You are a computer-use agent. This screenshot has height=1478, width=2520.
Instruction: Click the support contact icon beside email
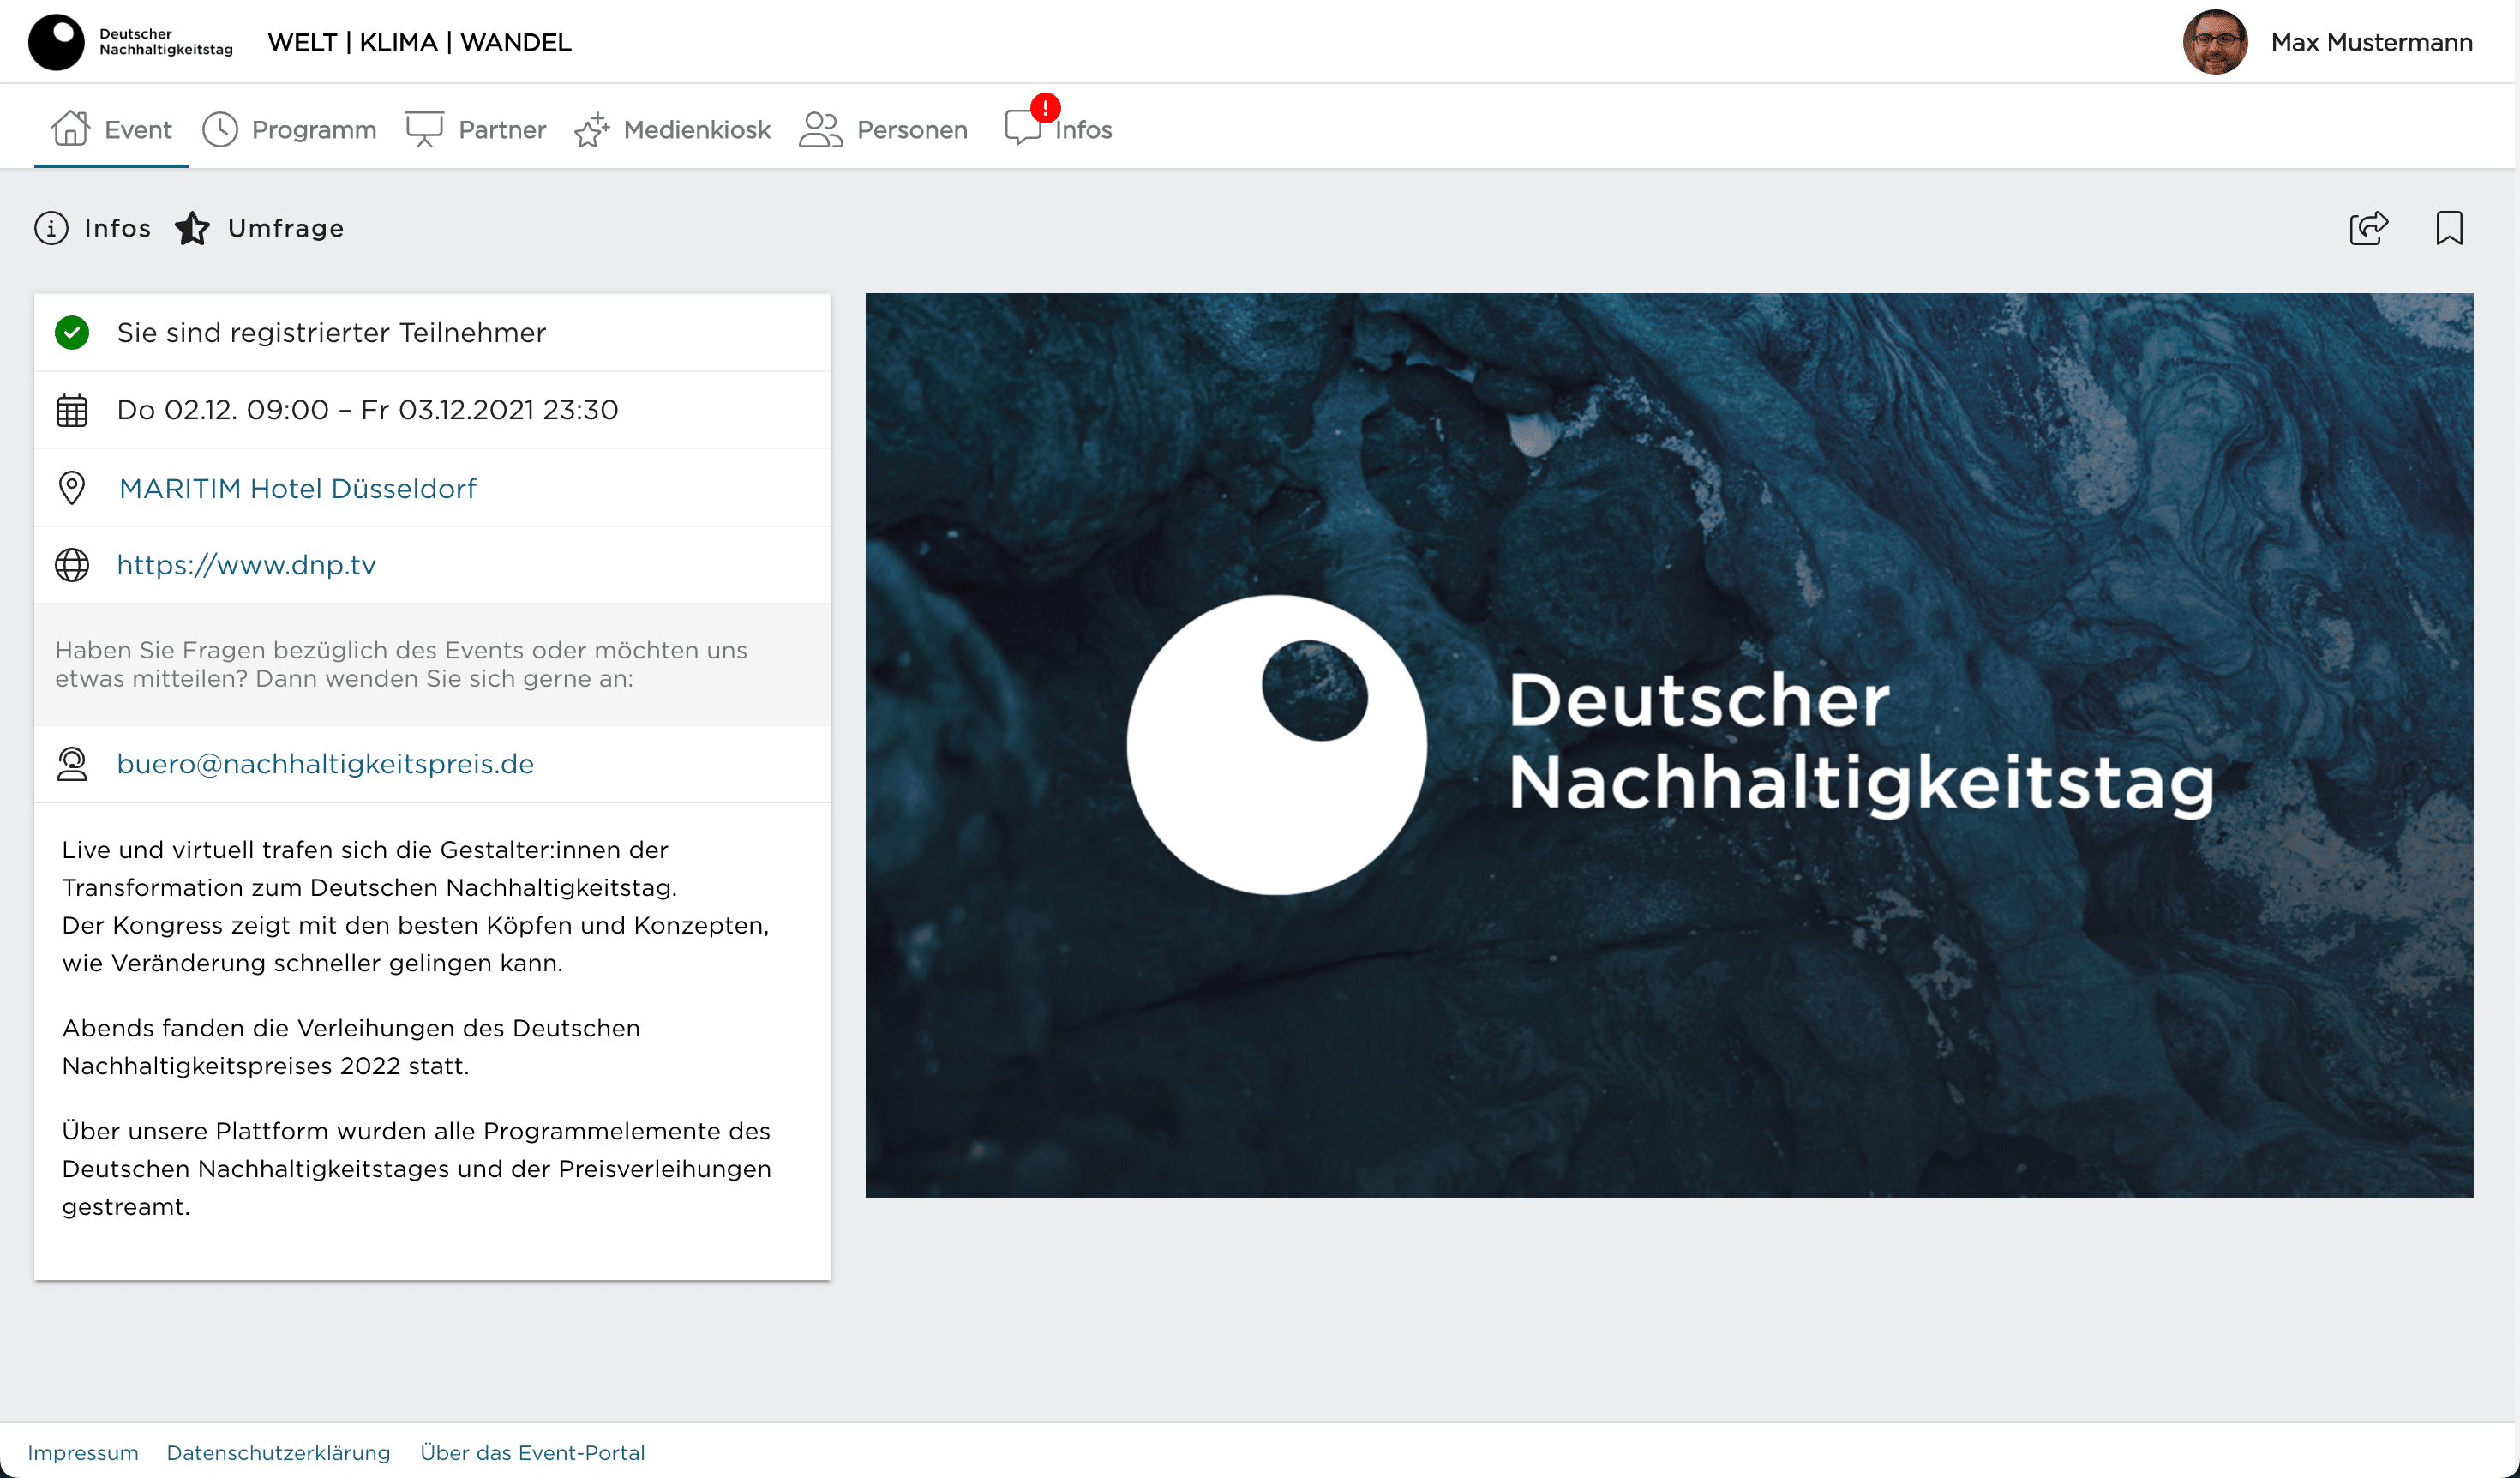72,764
